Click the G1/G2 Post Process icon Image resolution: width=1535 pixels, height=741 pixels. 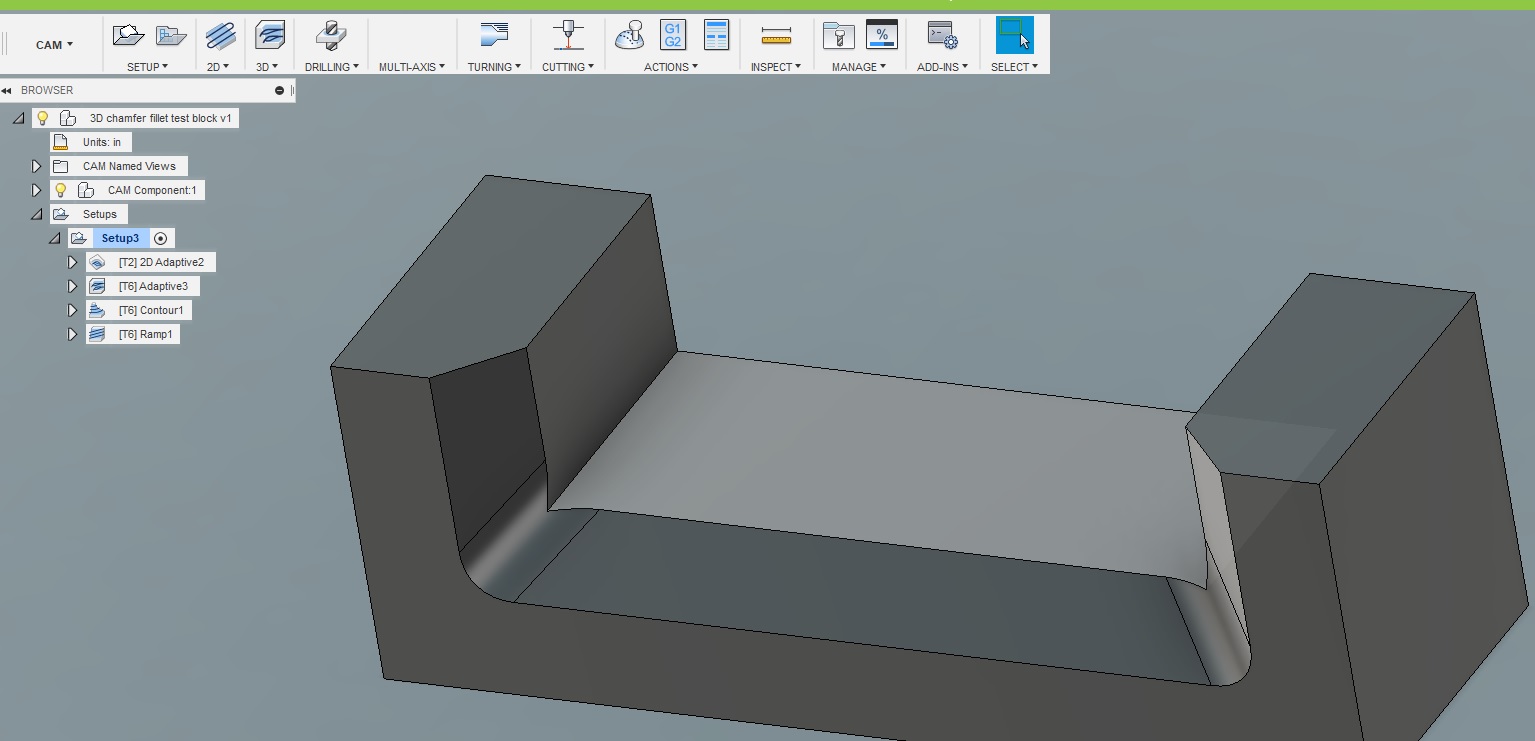pos(672,35)
